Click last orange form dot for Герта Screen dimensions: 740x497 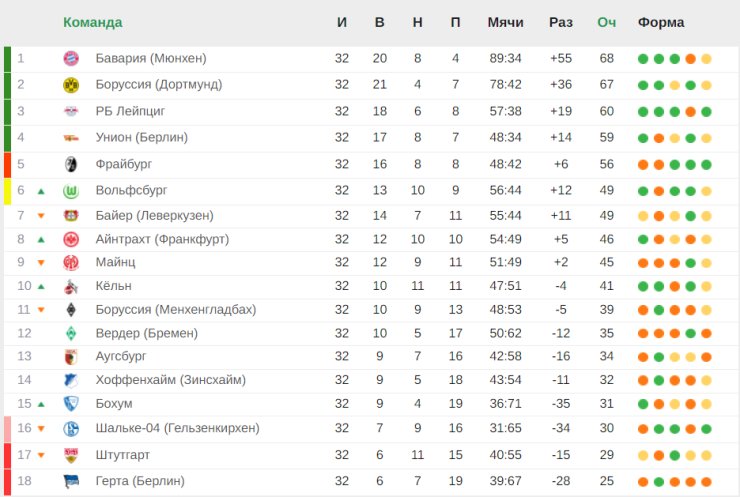point(706,482)
